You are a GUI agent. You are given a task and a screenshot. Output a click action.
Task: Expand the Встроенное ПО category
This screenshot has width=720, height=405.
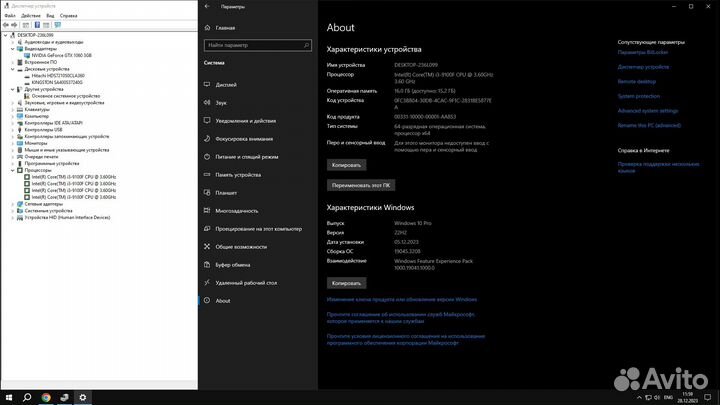click(x=13, y=62)
